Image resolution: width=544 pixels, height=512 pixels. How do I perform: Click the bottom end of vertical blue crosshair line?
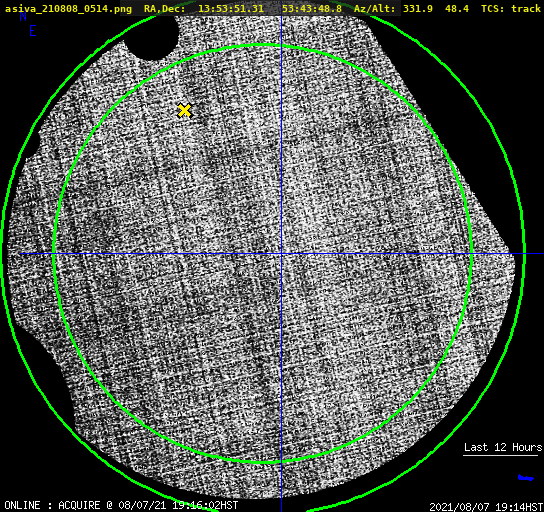(x=281, y=509)
